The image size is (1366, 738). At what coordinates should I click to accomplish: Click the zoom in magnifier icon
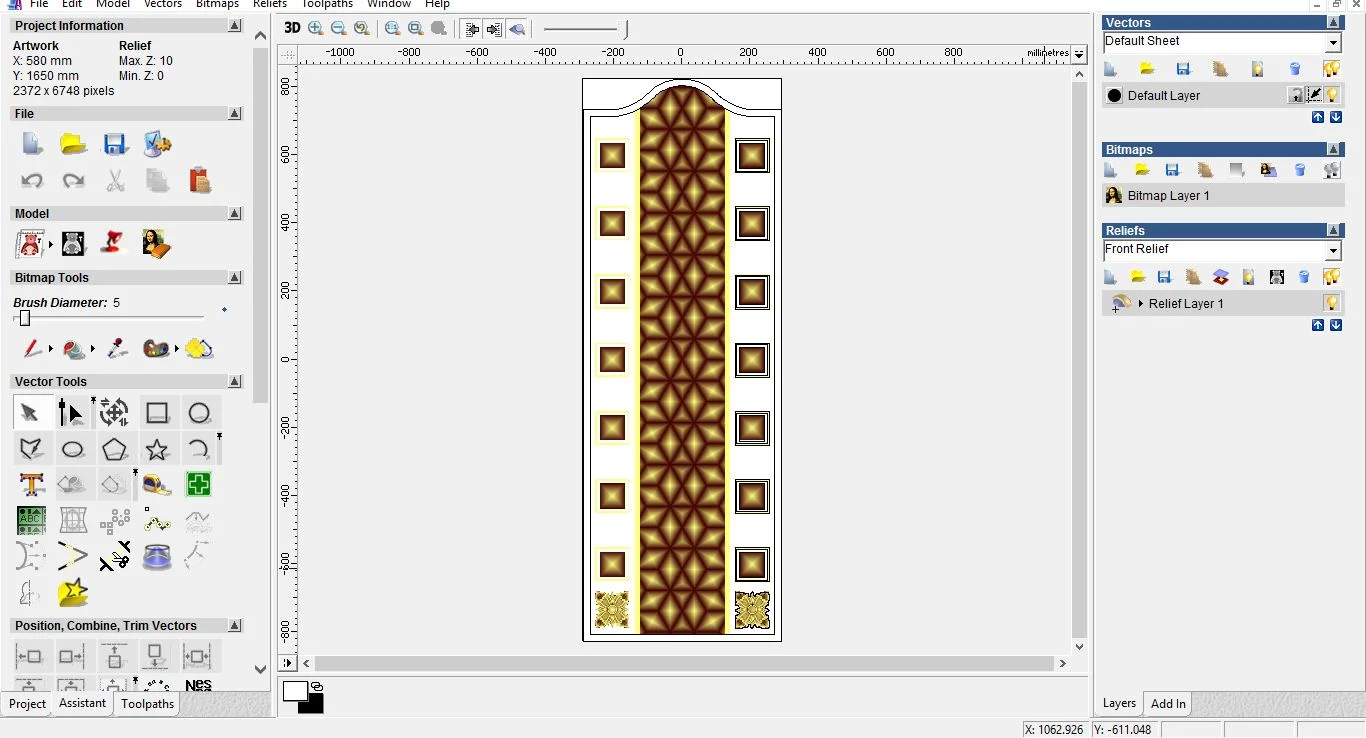[316, 29]
